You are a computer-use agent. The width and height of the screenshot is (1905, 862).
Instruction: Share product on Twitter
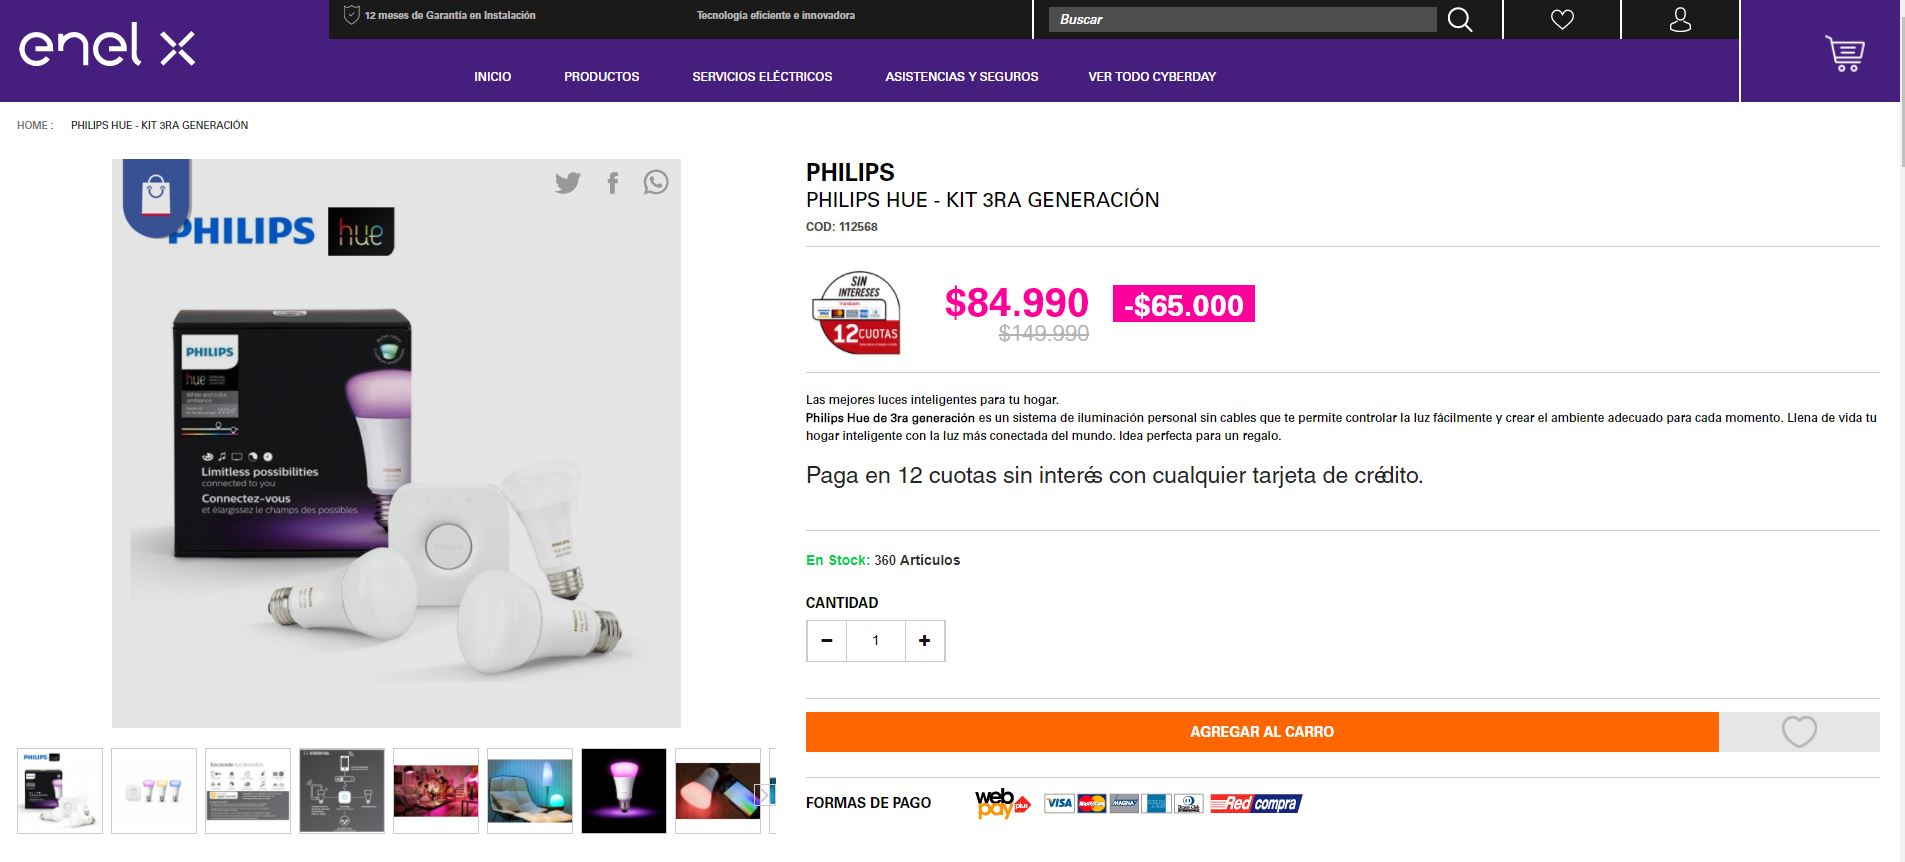(x=568, y=183)
